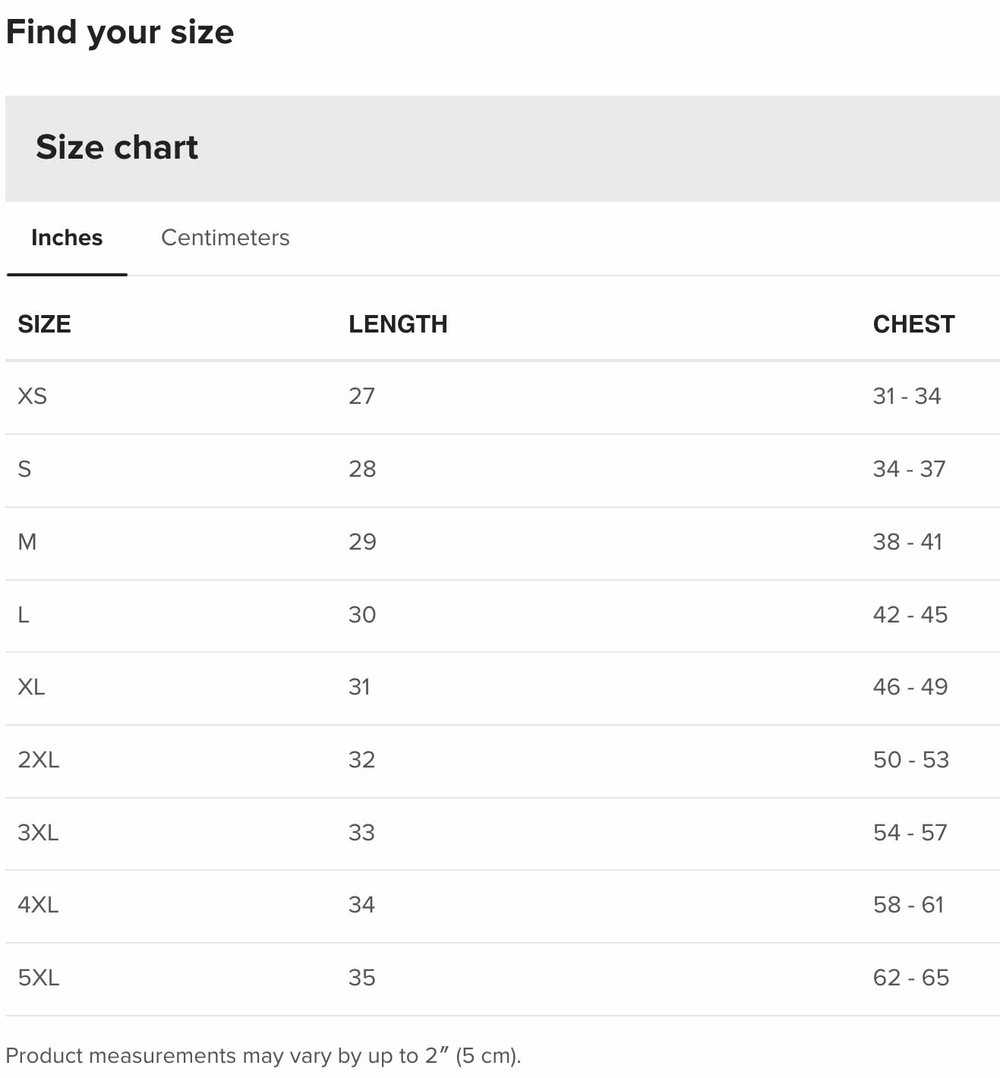This screenshot has height=1078, width=1000.
Task: Click the Size chart heading
Action: [x=117, y=148]
